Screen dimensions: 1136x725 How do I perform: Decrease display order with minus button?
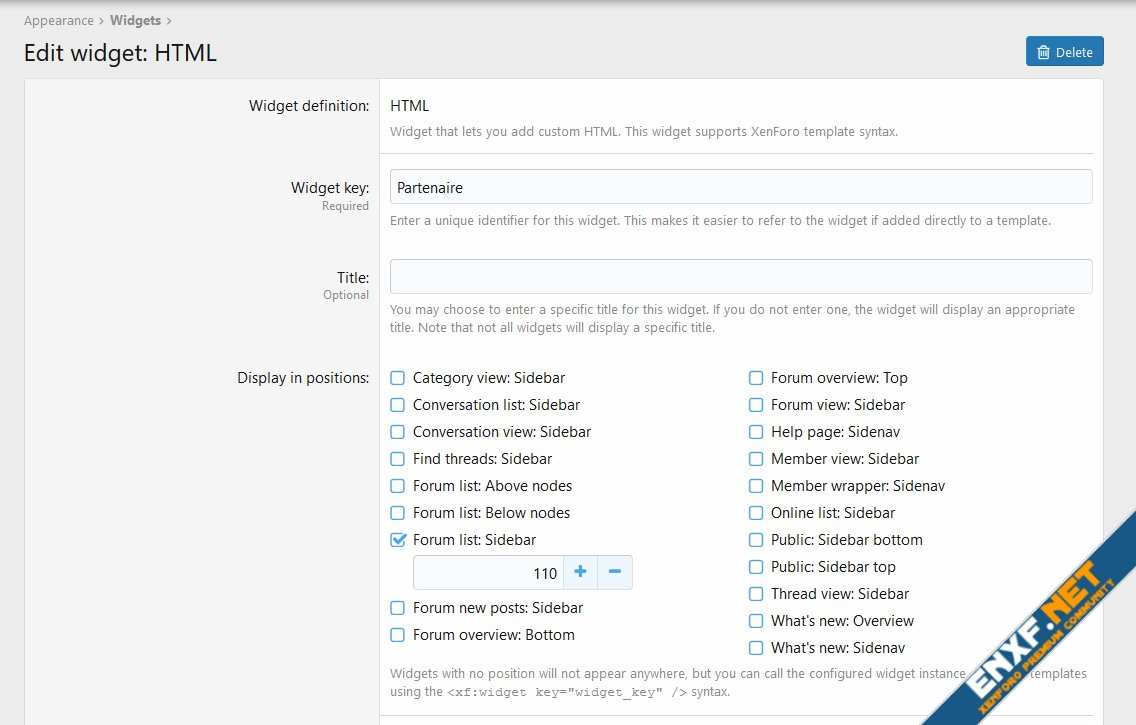pyautogui.click(x=615, y=573)
